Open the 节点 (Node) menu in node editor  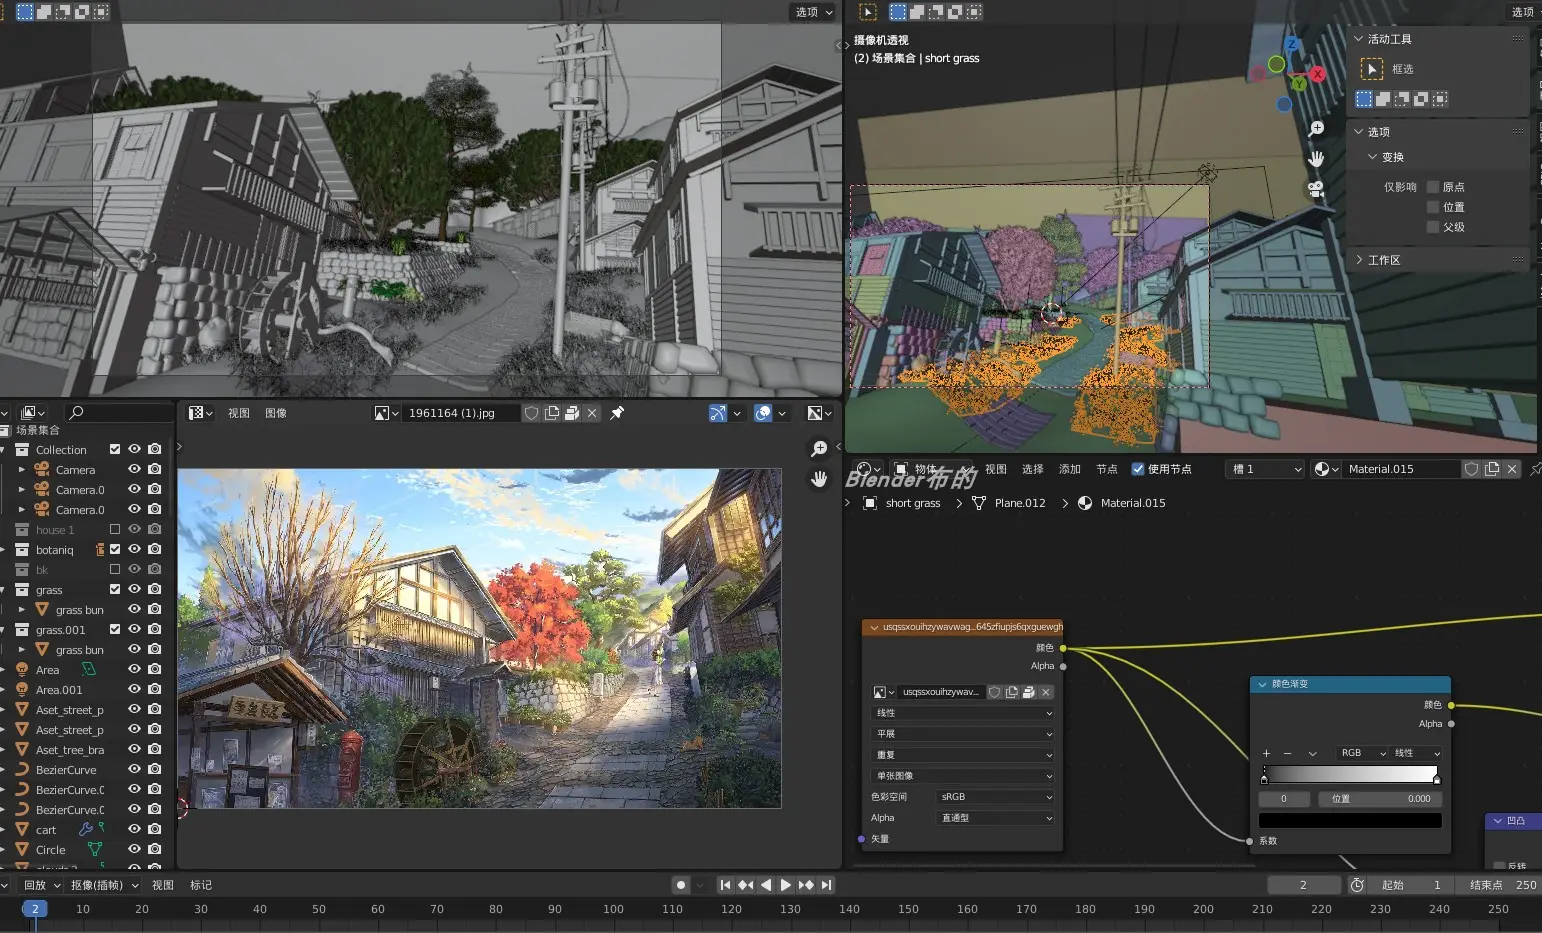pos(1107,469)
